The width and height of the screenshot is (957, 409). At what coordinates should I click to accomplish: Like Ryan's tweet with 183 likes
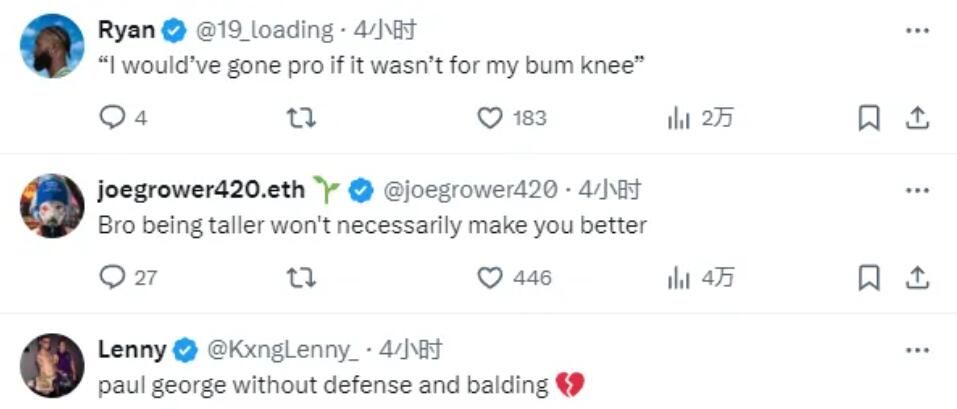click(x=489, y=118)
